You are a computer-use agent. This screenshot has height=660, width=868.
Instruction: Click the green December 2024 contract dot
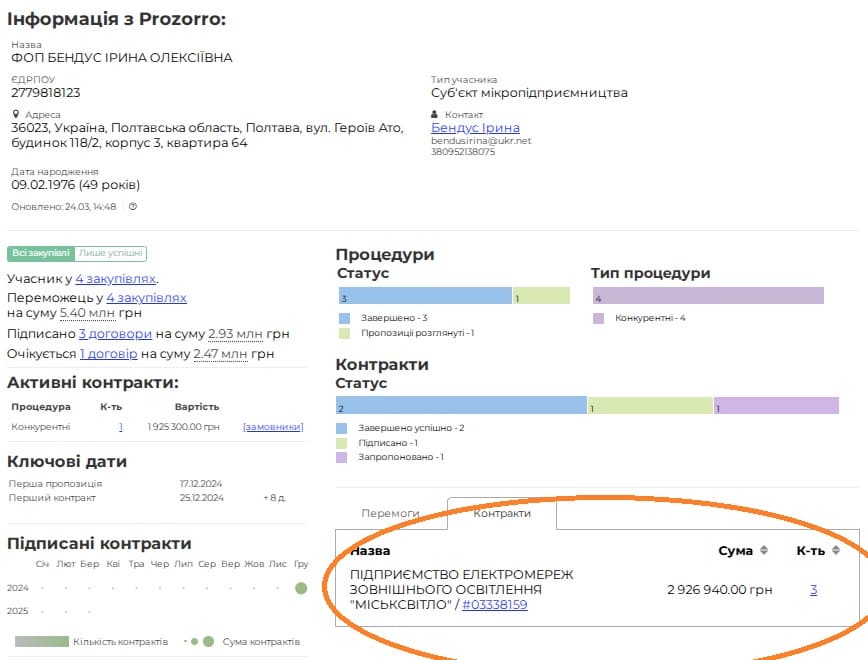coord(301,588)
